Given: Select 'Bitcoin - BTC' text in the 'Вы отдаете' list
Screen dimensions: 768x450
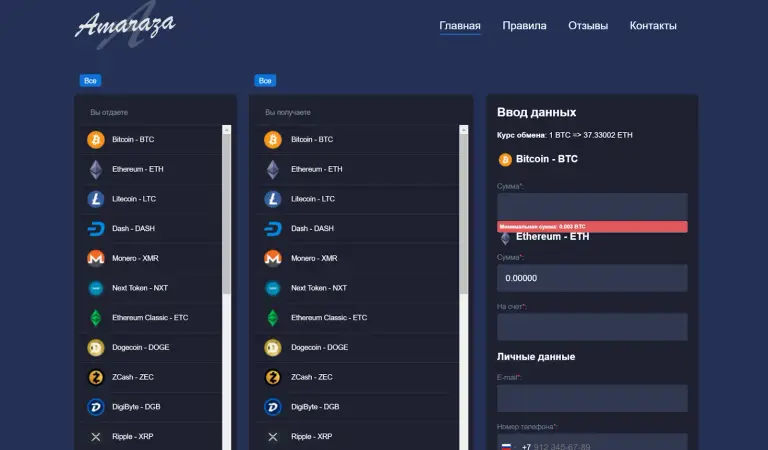Looking at the screenshot, I should coord(133,140).
